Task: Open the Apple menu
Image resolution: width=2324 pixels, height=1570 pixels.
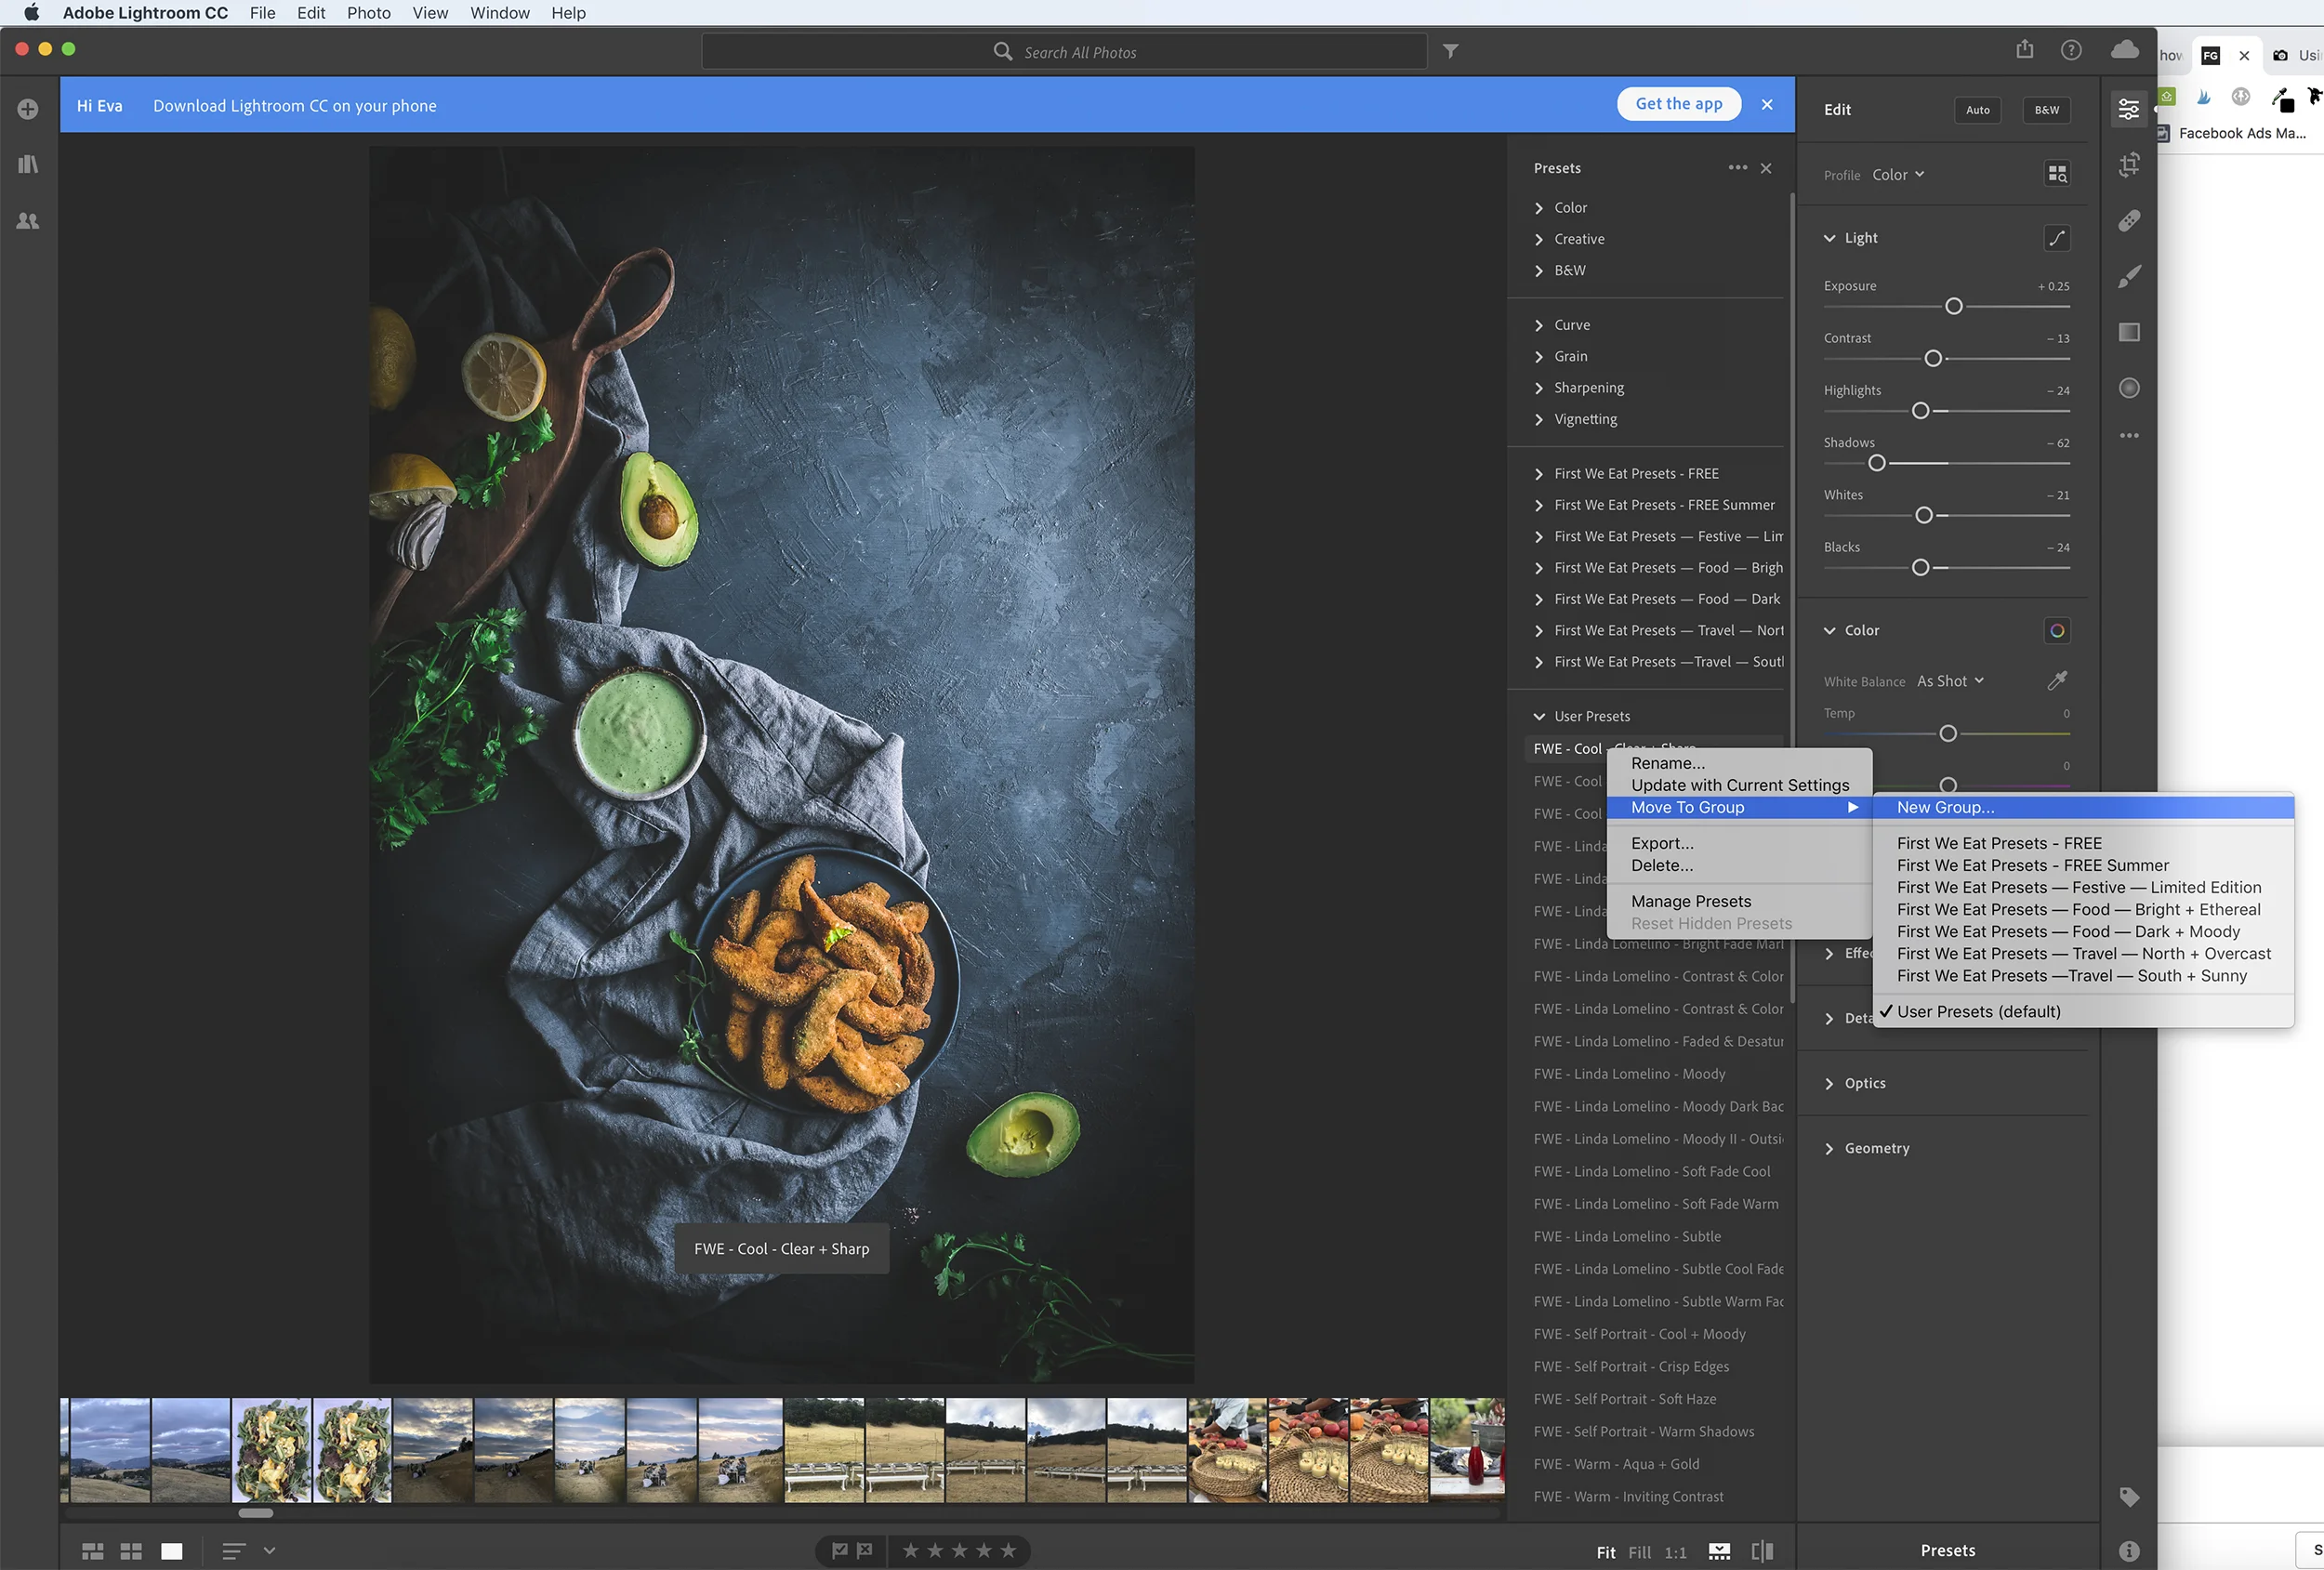Action: point(31,13)
